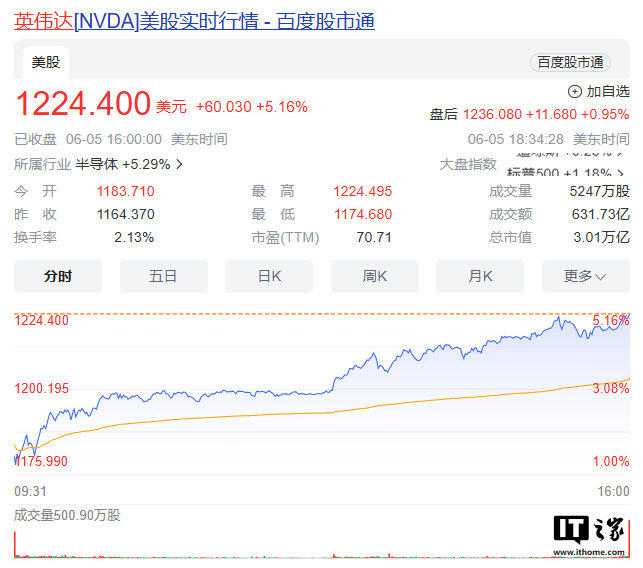Expand the chevron after 标普500 index
This screenshot has width=643, height=568.
621,173
